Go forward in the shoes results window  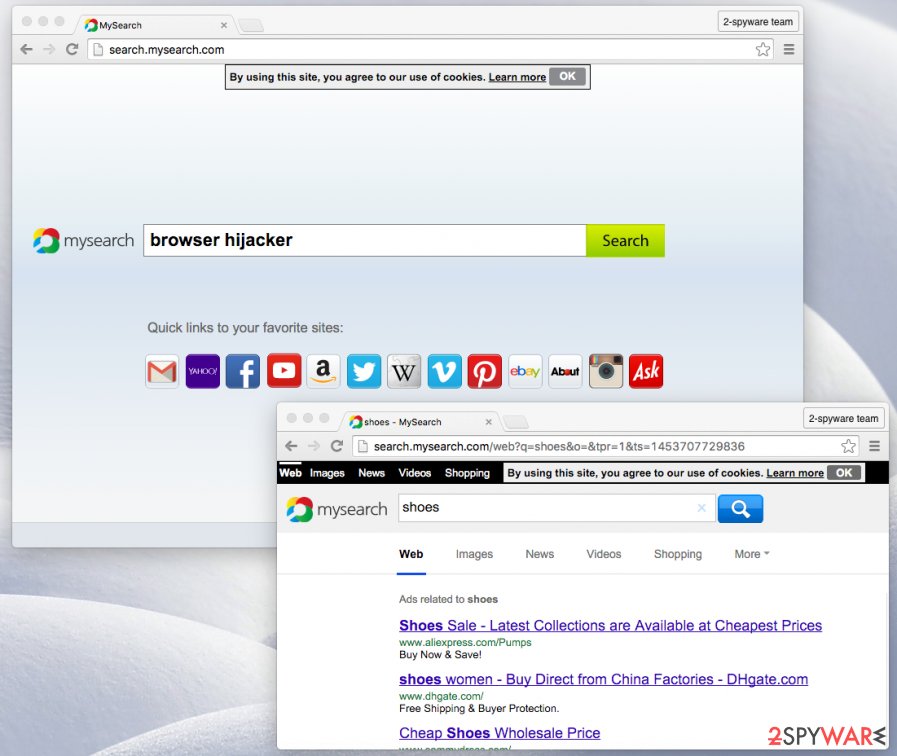[313, 446]
